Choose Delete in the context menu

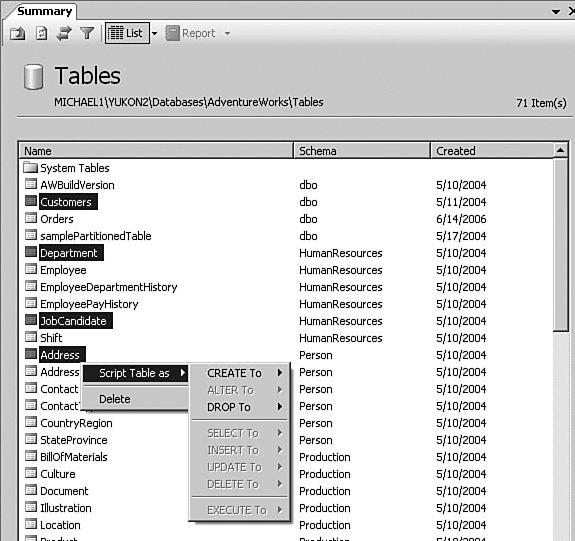115,399
